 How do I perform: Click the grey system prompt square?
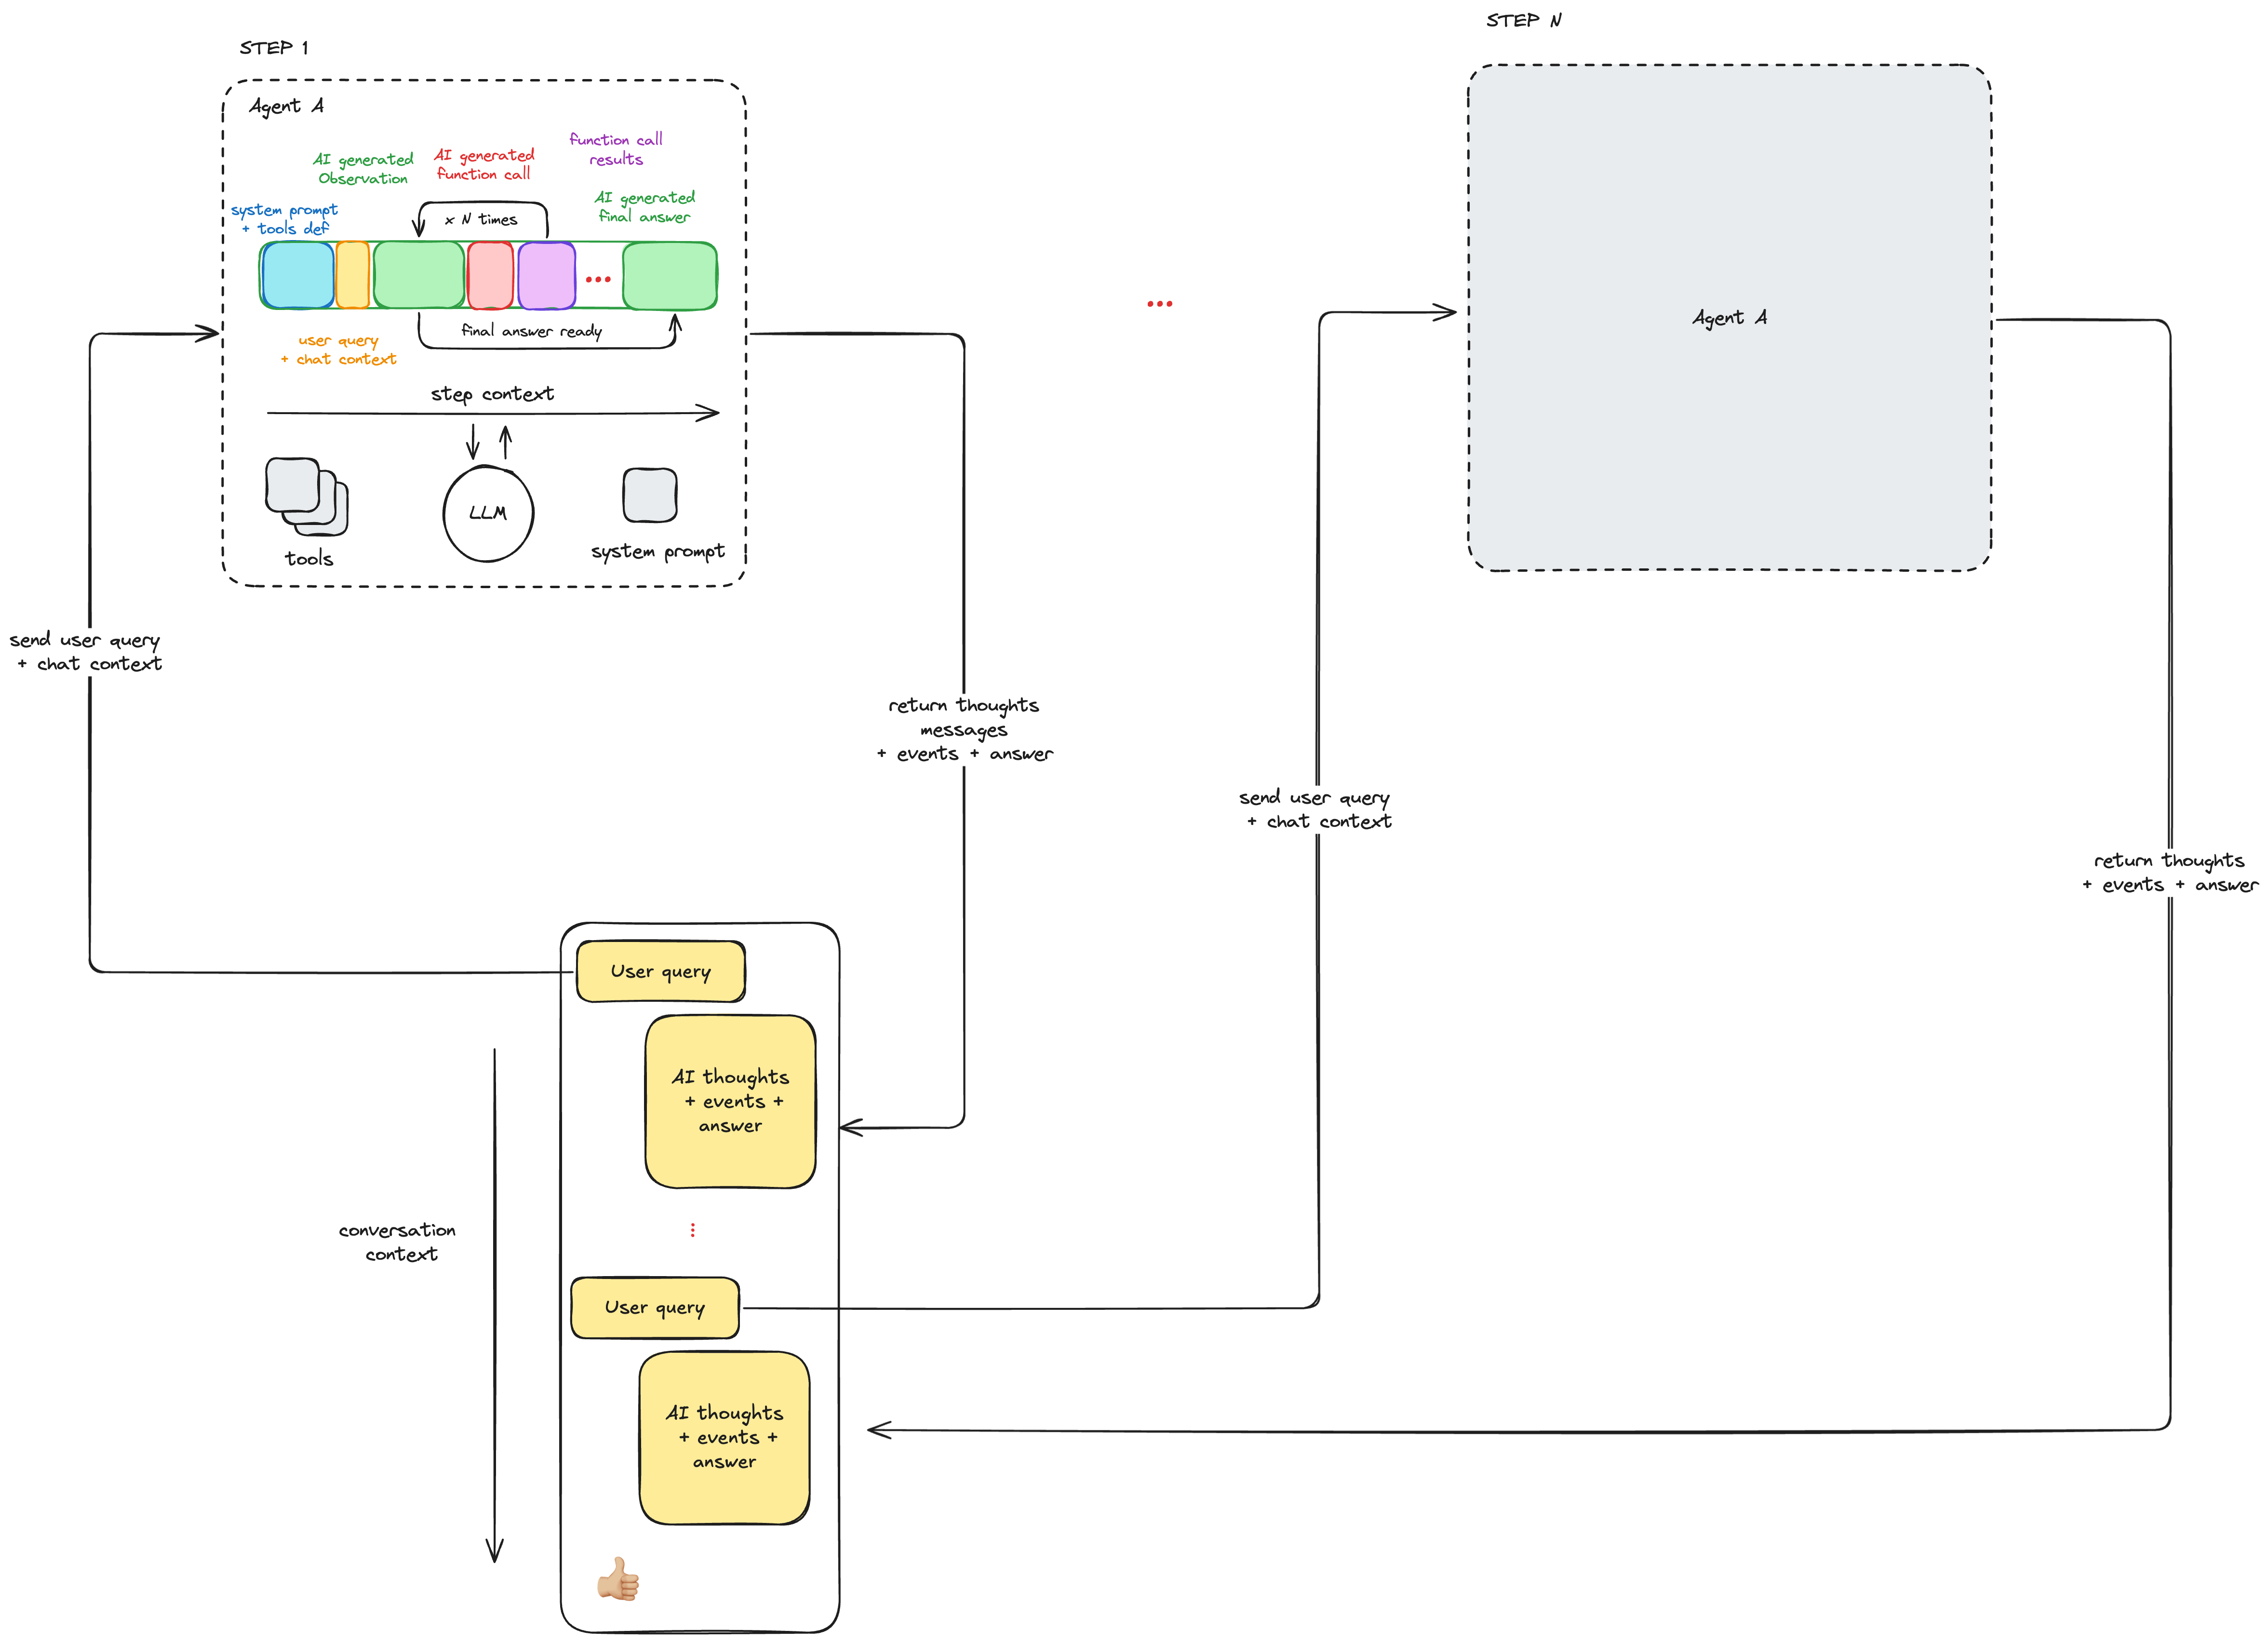650,495
